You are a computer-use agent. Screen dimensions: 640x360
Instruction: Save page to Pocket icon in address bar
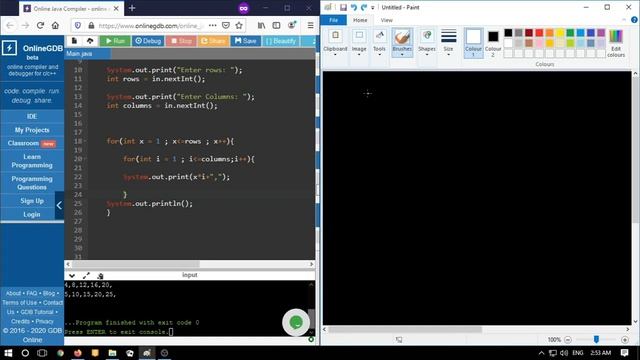[x=226, y=25]
